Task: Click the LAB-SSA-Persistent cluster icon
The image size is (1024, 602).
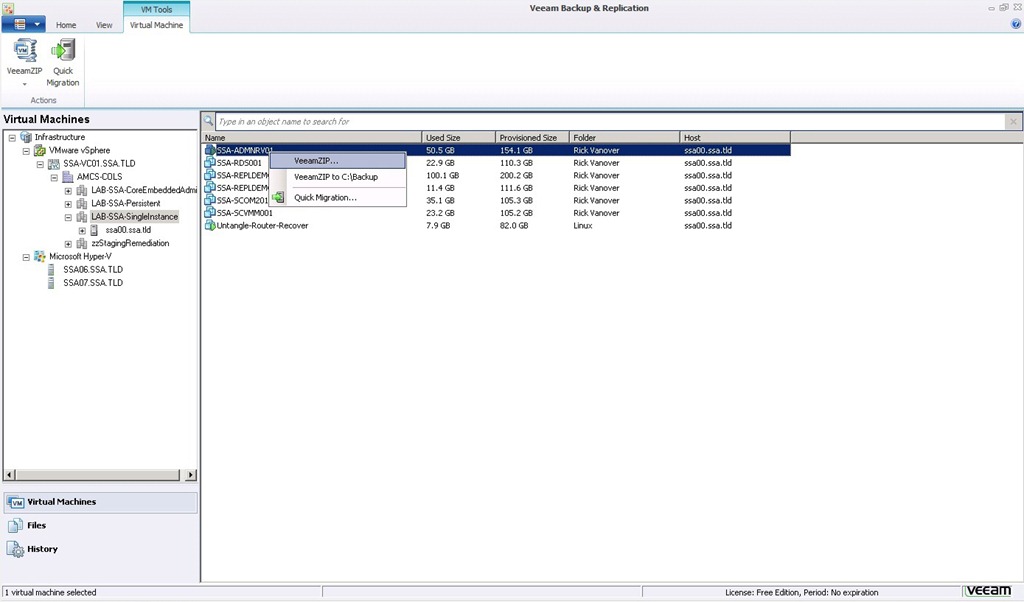Action: [82, 204]
